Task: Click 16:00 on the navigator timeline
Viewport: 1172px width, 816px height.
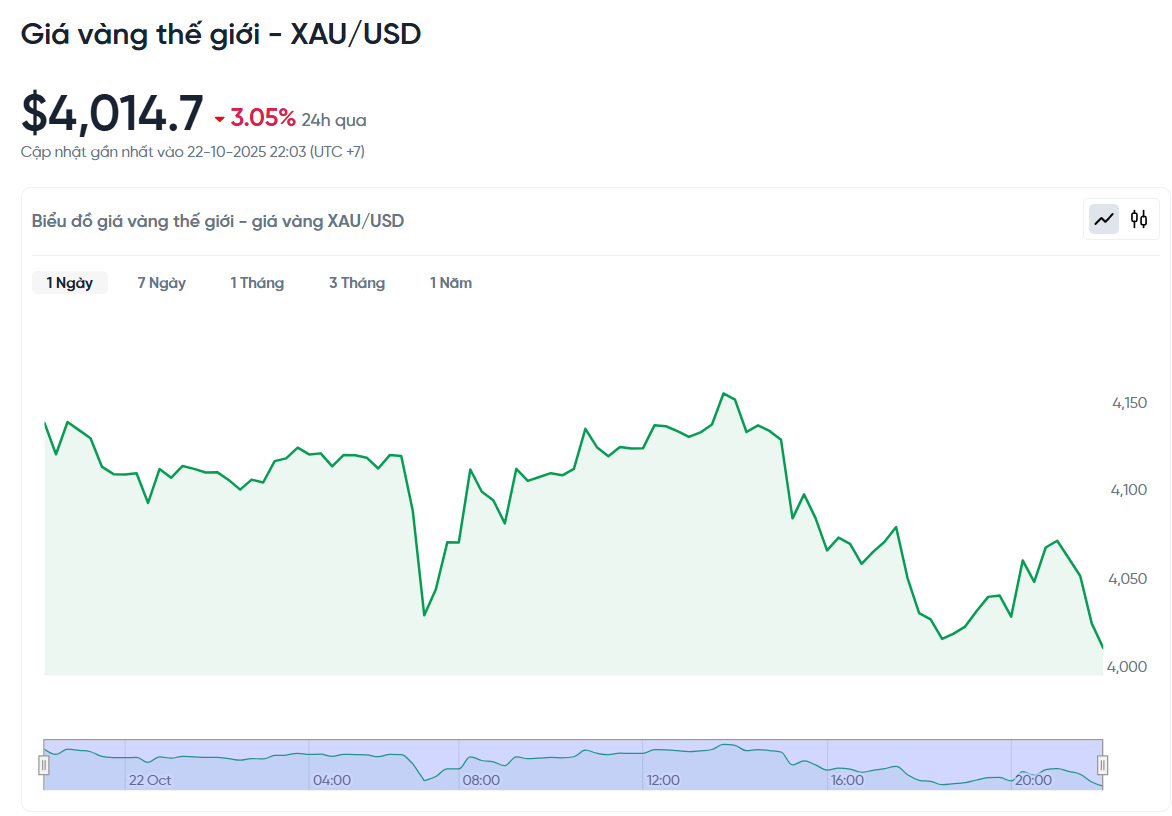Action: tap(847, 780)
